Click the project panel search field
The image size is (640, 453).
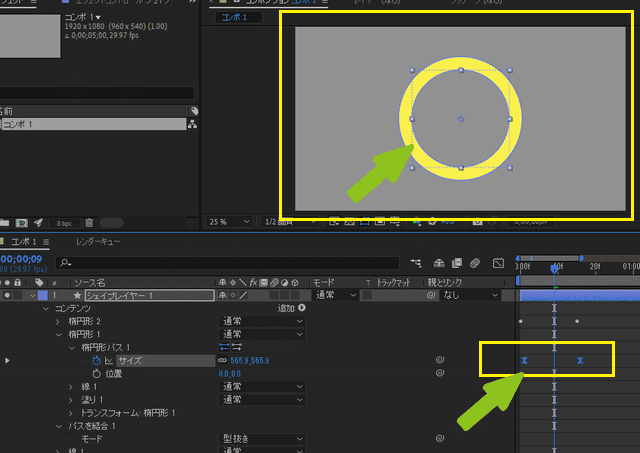96,93
